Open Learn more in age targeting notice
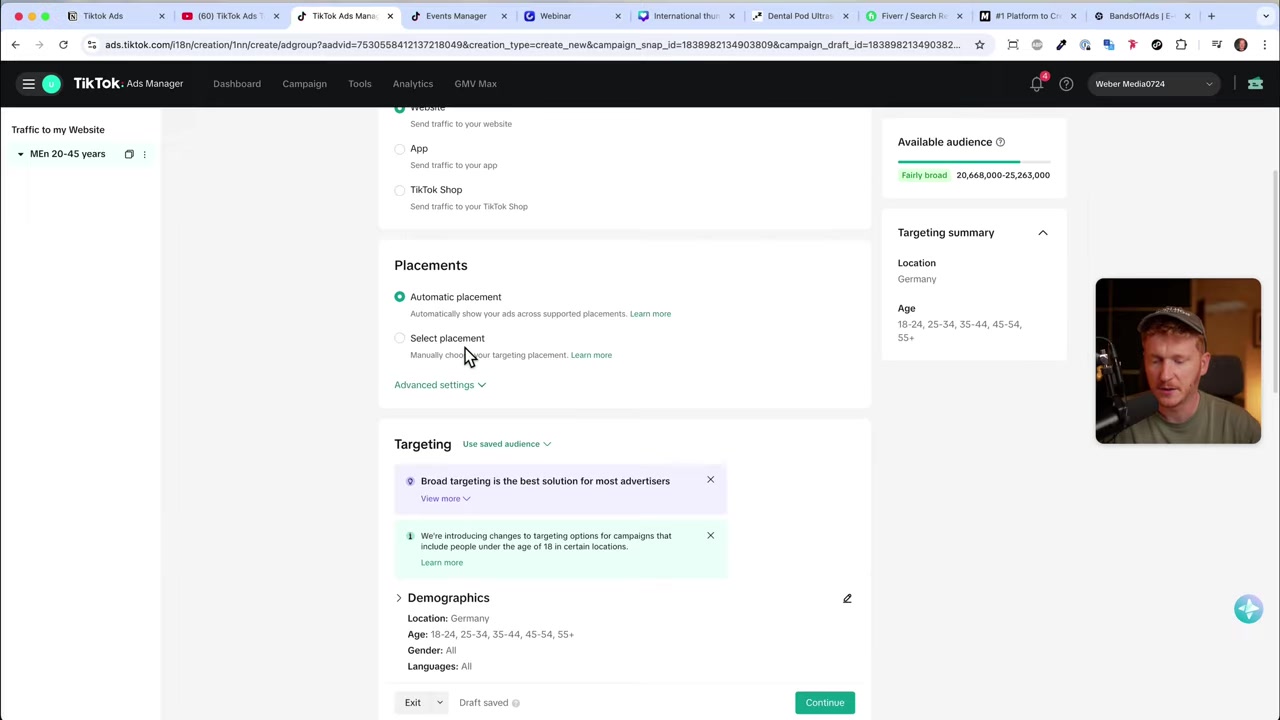The height and width of the screenshot is (720, 1280). pyautogui.click(x=442, y=563)
